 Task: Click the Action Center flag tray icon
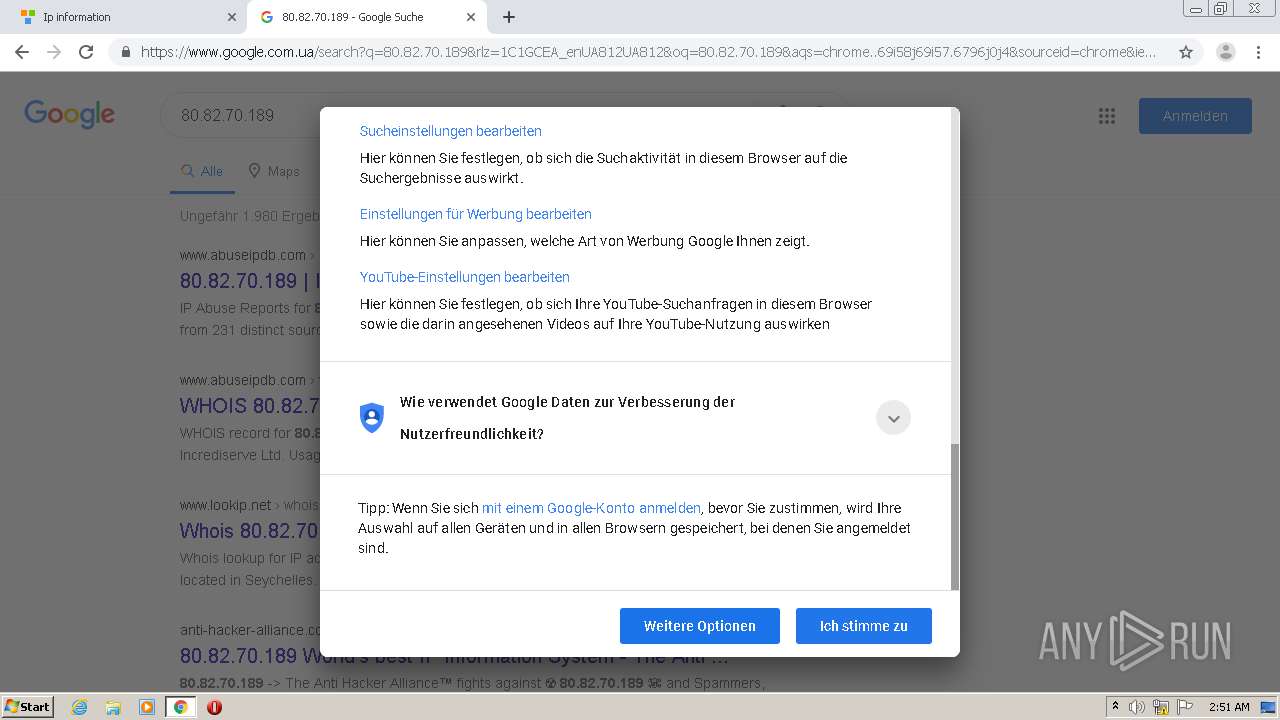tap(1185, 707)
